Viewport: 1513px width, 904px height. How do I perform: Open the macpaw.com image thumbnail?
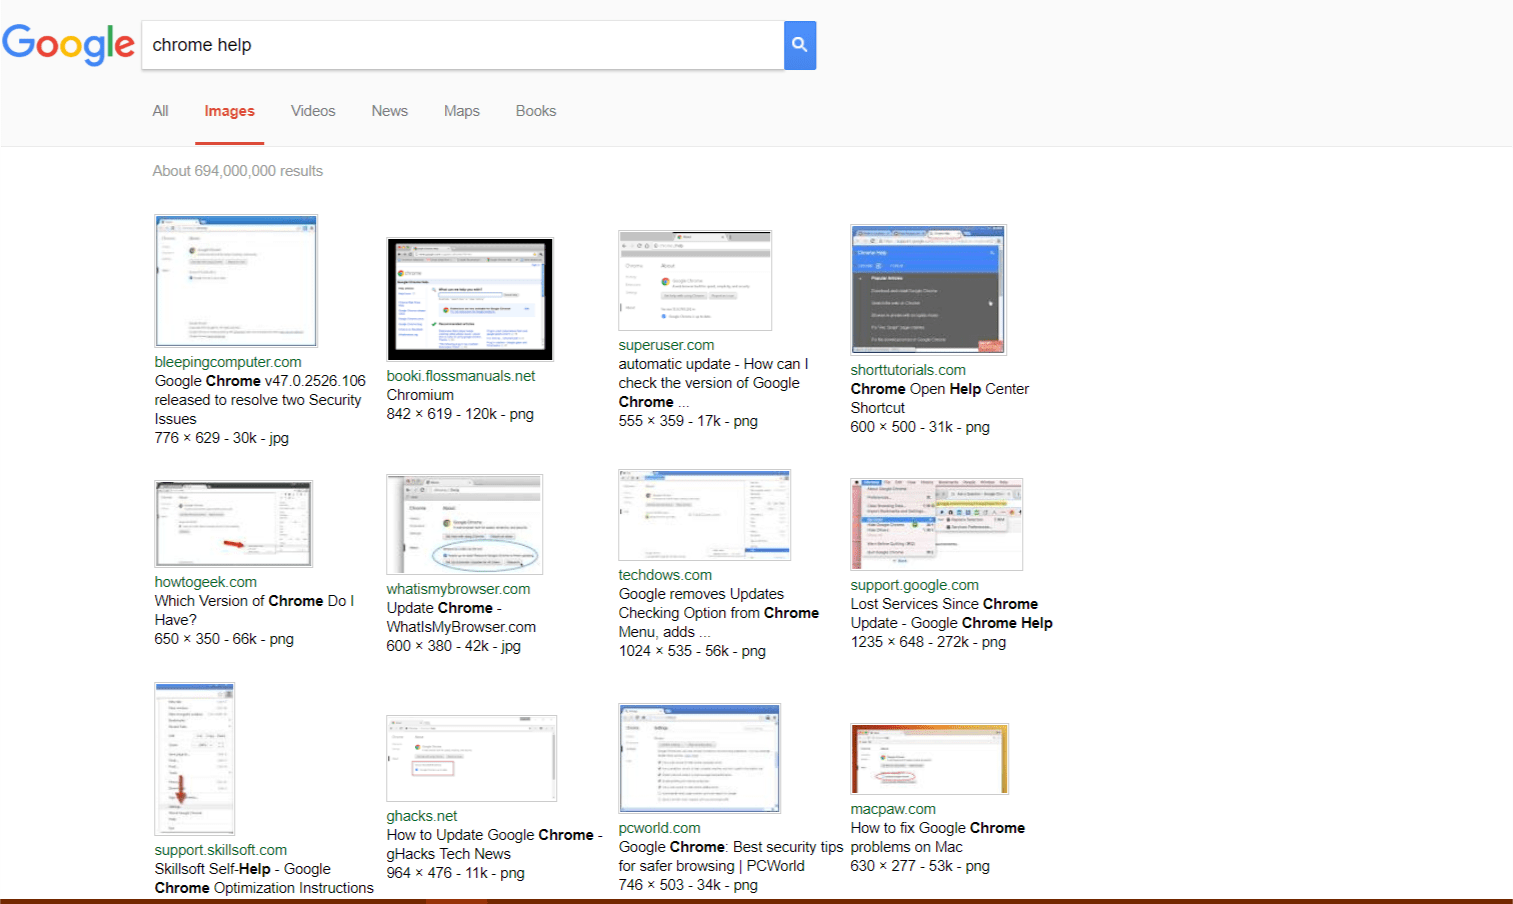[930, 759]
